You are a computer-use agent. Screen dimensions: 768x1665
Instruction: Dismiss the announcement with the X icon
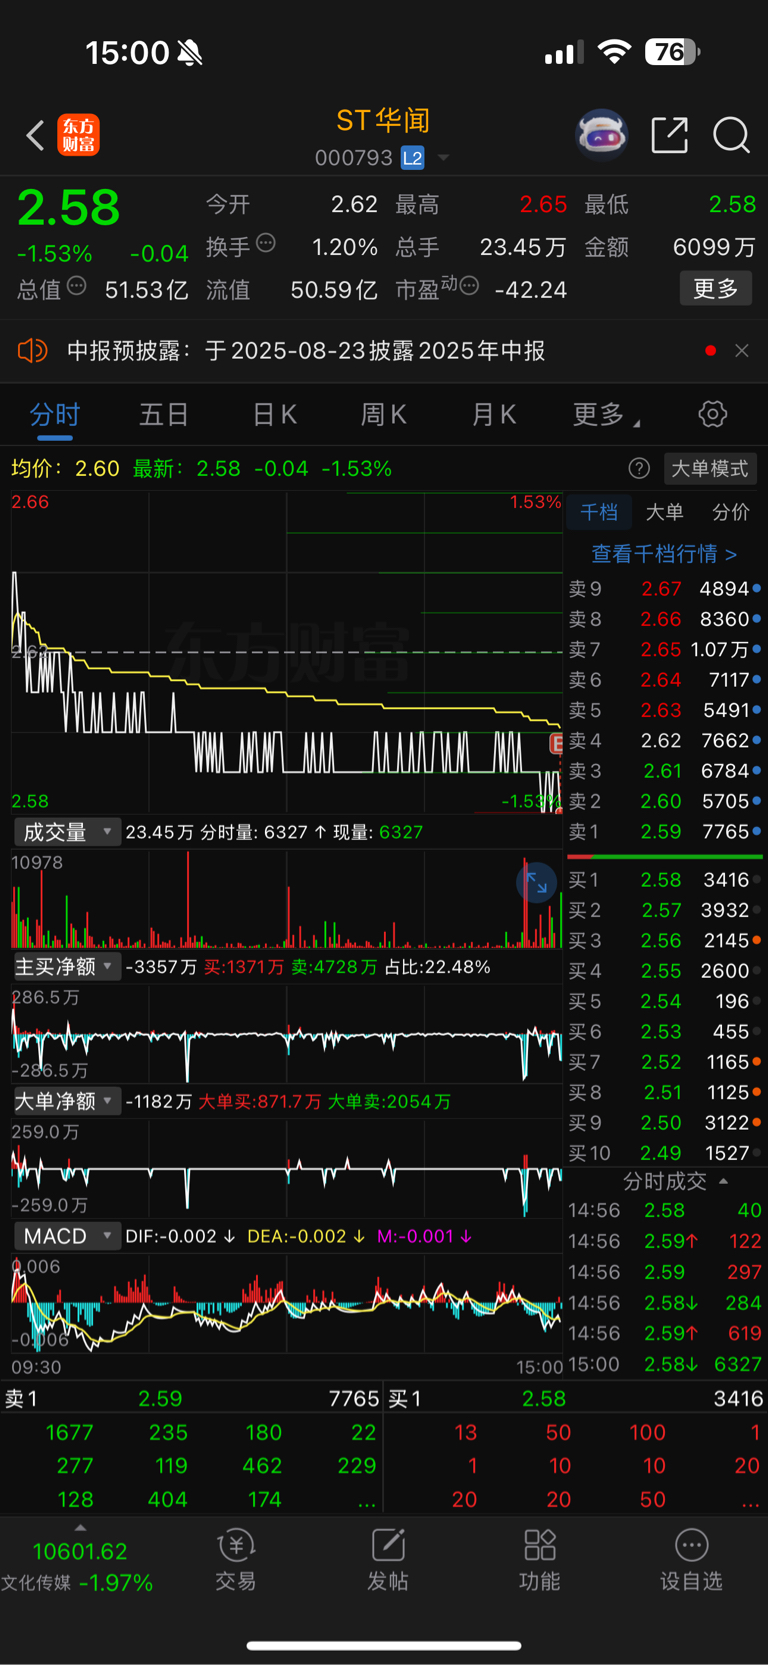point(742,351)
